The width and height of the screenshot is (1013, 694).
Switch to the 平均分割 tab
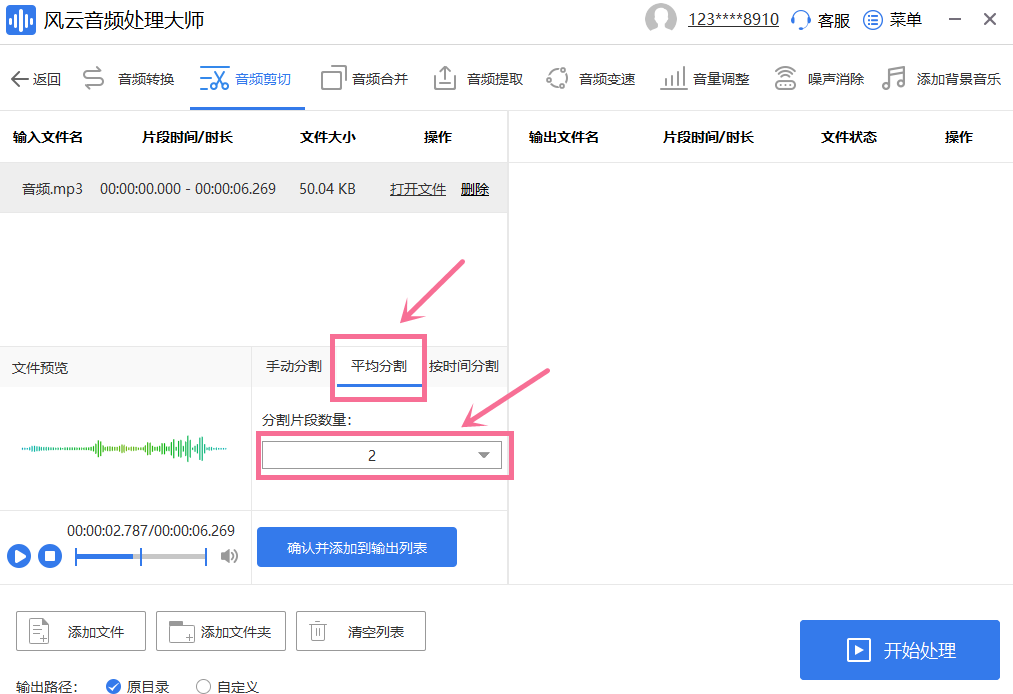click(377, 366)
